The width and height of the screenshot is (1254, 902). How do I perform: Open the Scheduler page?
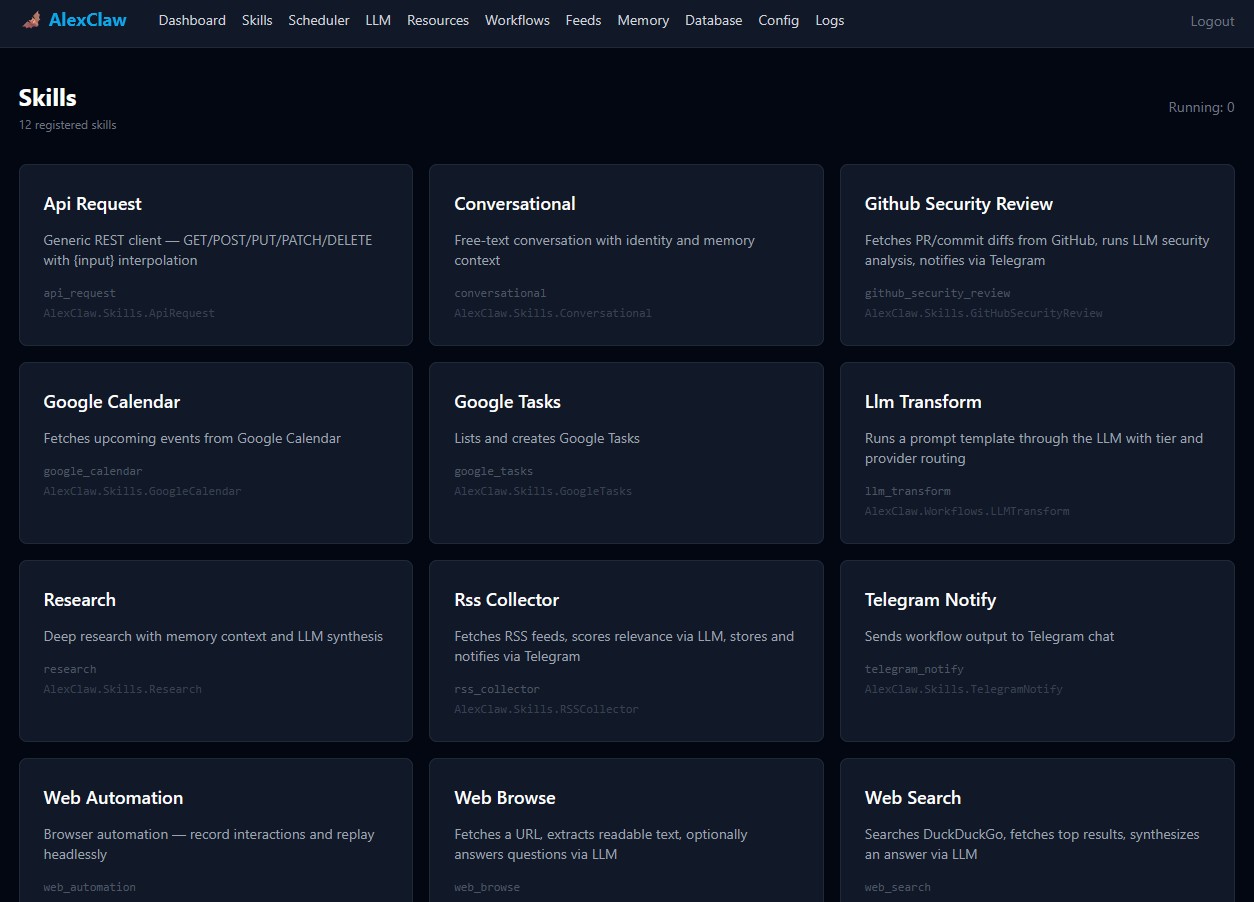319,20
